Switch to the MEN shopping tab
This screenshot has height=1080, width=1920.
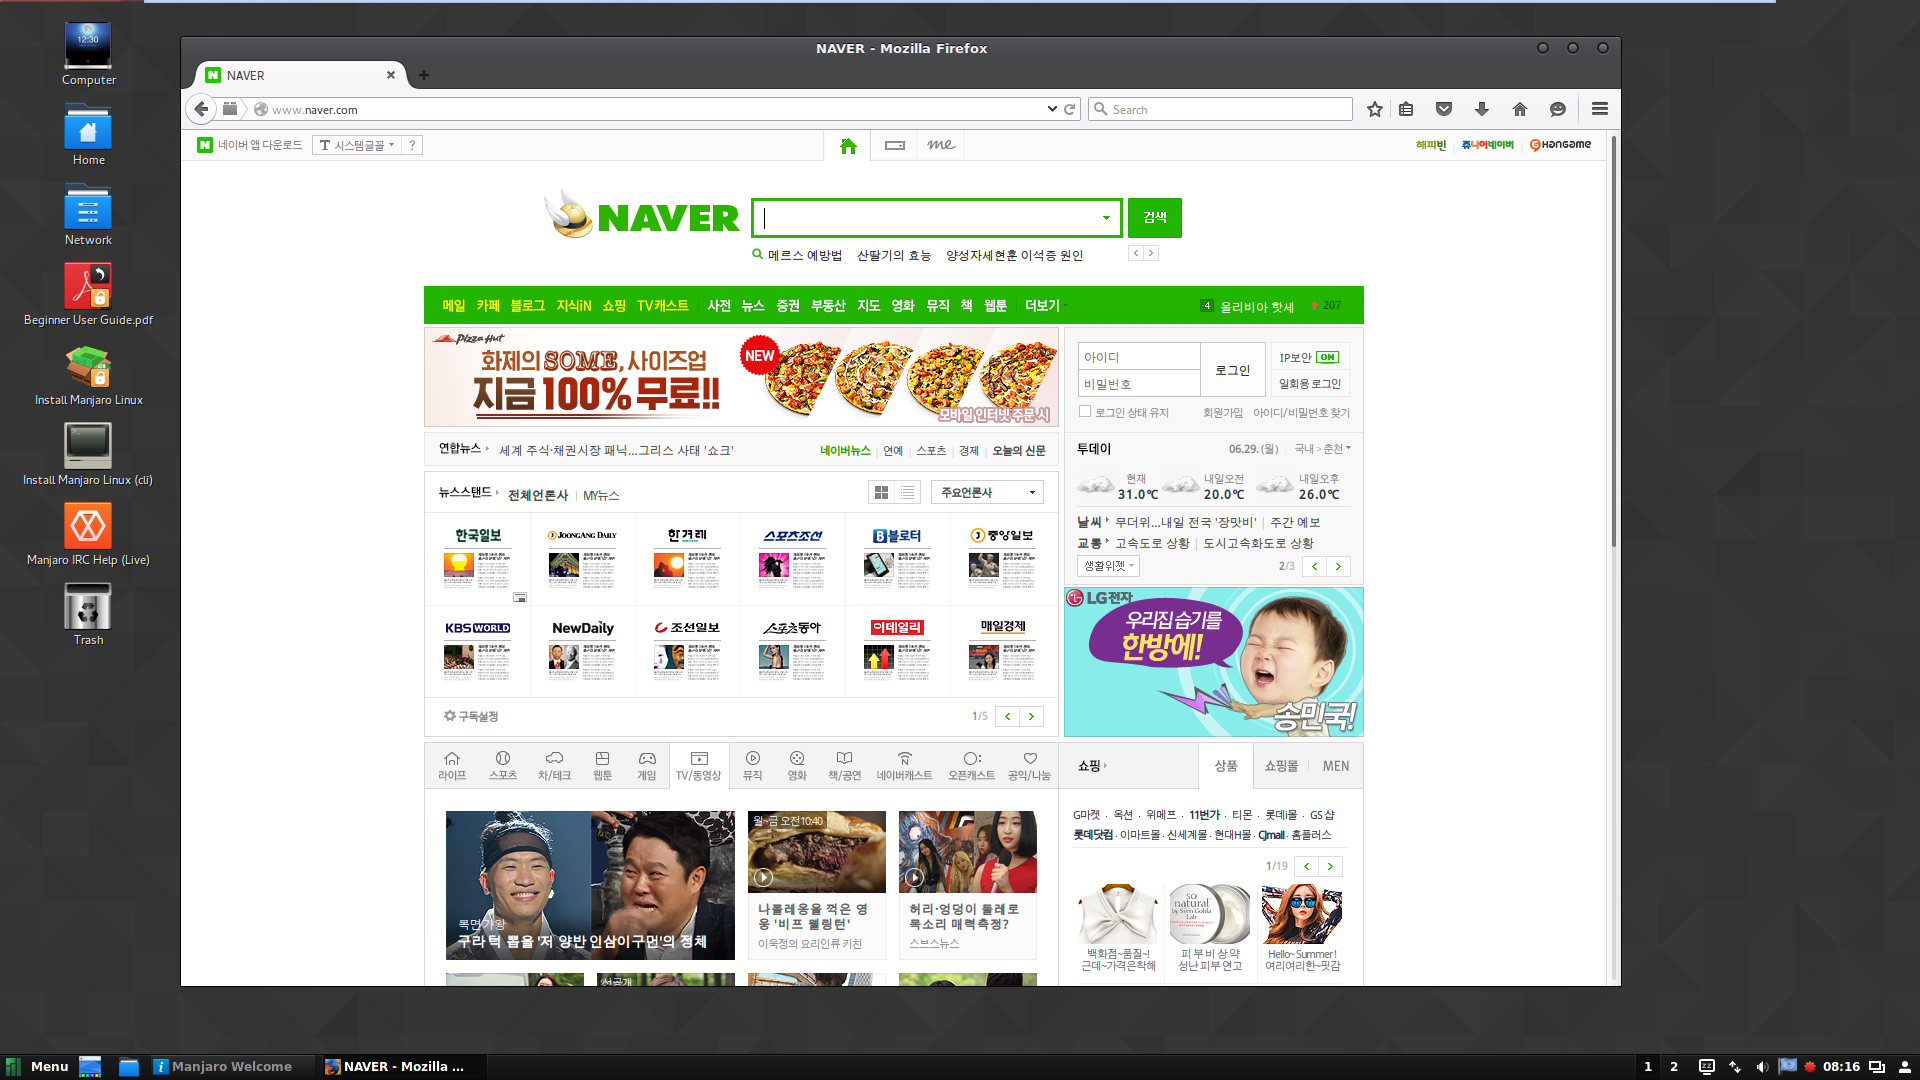1336,766
